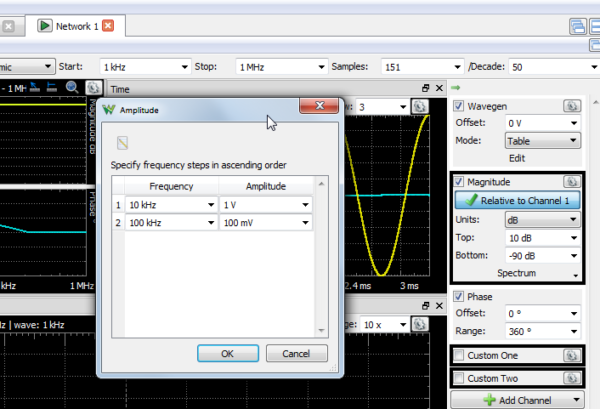Screen dimensions: 600x409
Task: Open Phase Offset dropdown
Action: (574, 314)
